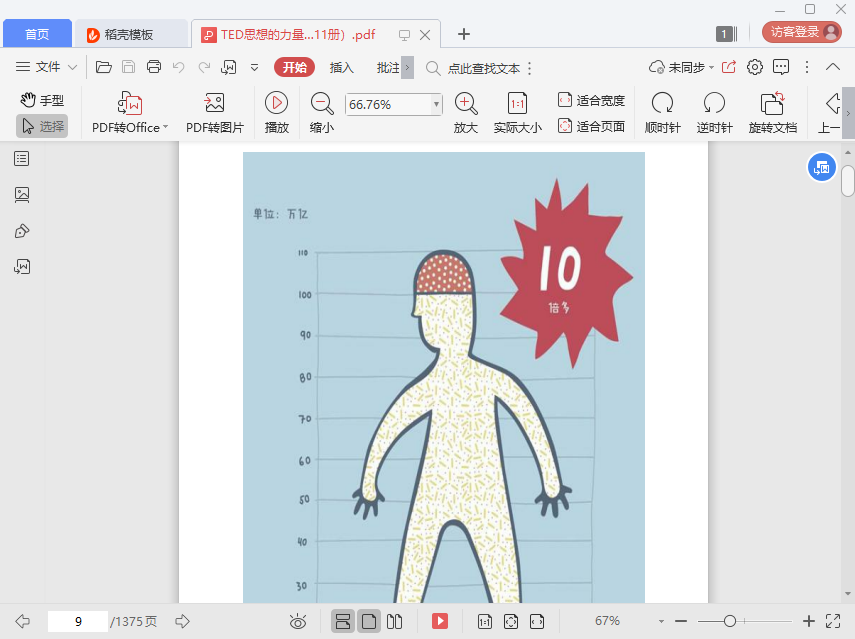855x639 pixels.
Task: Open the thumbnail panel in left sidebar
Action: [22, 195]
